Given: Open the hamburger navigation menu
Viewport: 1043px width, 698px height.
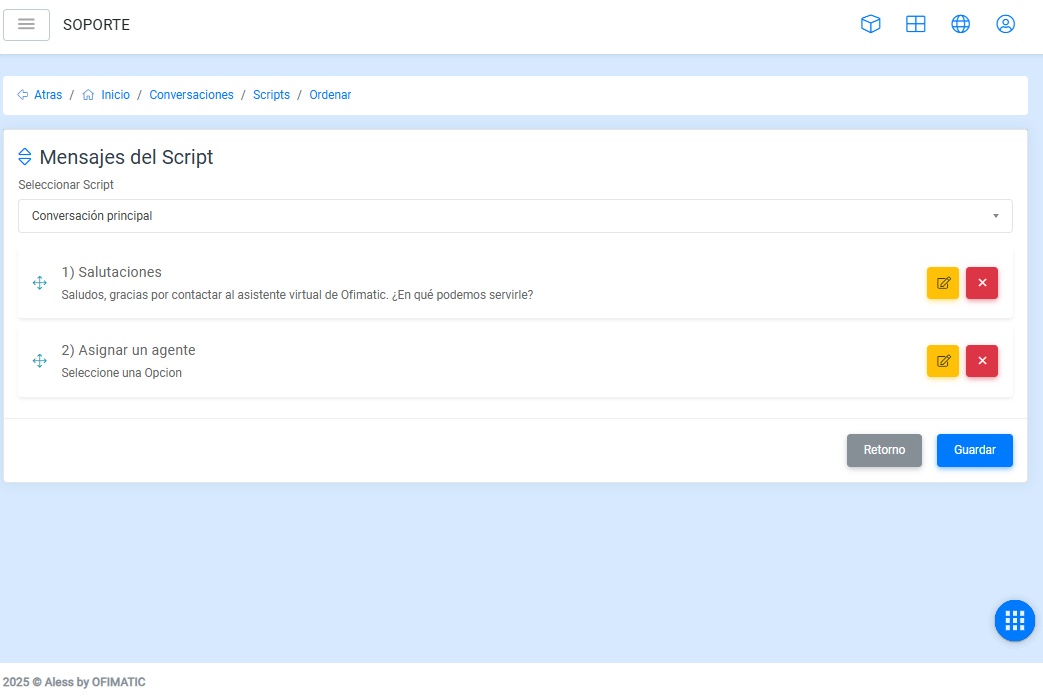Looking at the screenshot, I should coord(27,25).
